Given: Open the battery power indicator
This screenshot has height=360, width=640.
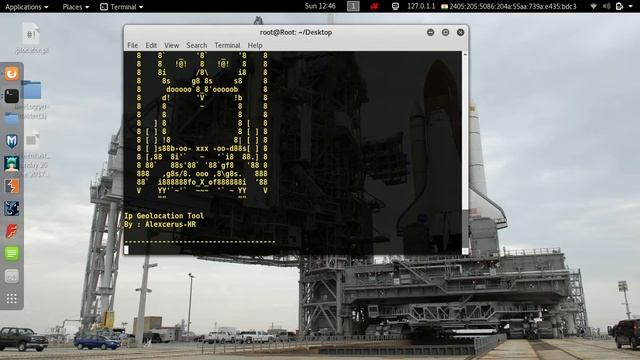Looking at the screenshot, I should coord(619,7).
